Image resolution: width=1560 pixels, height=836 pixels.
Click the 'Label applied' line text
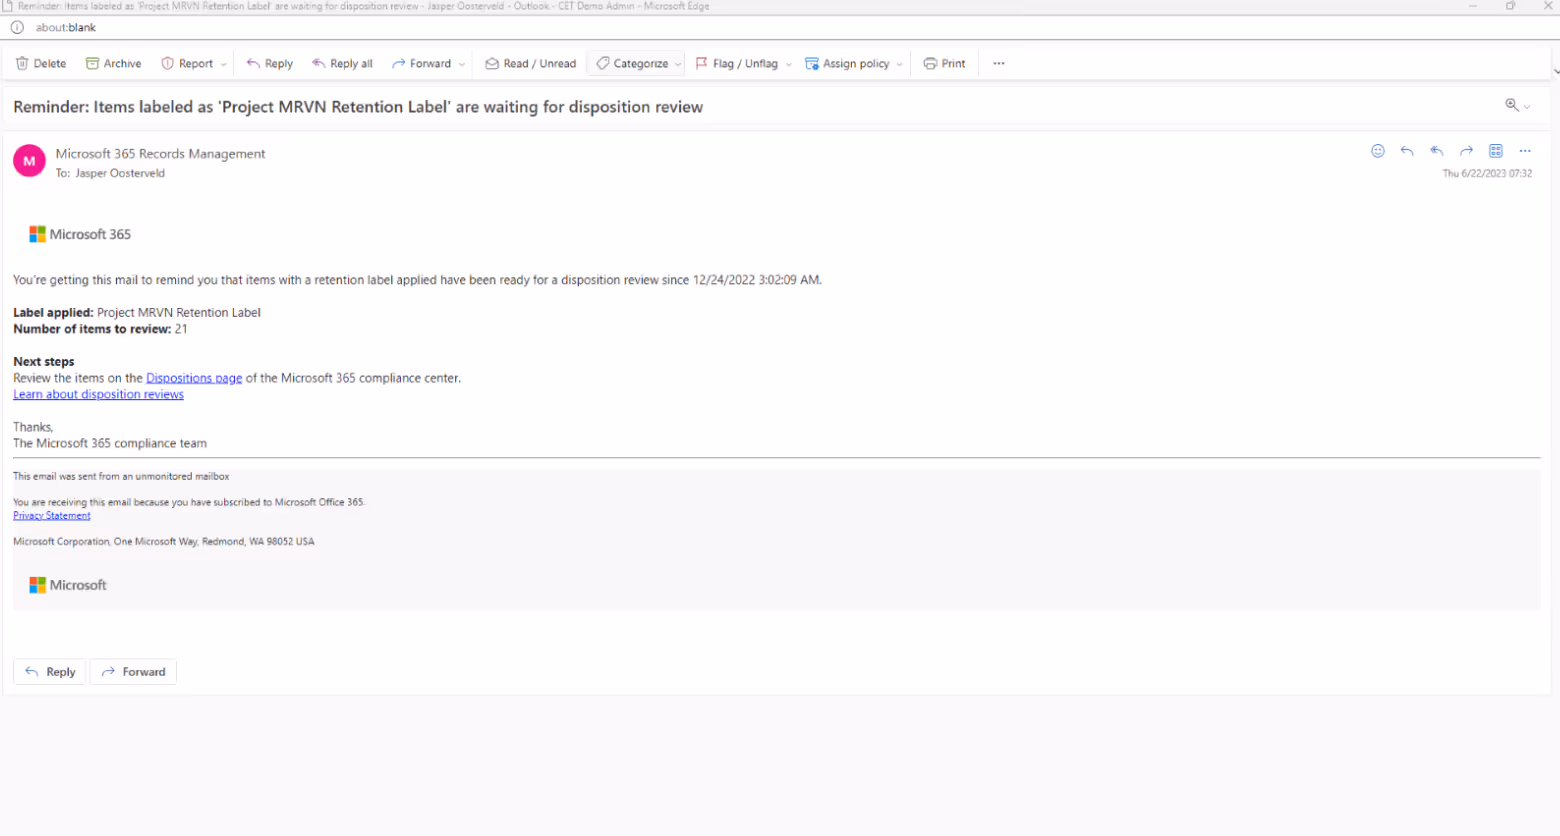pyautogui.click(x=137, y=312)
